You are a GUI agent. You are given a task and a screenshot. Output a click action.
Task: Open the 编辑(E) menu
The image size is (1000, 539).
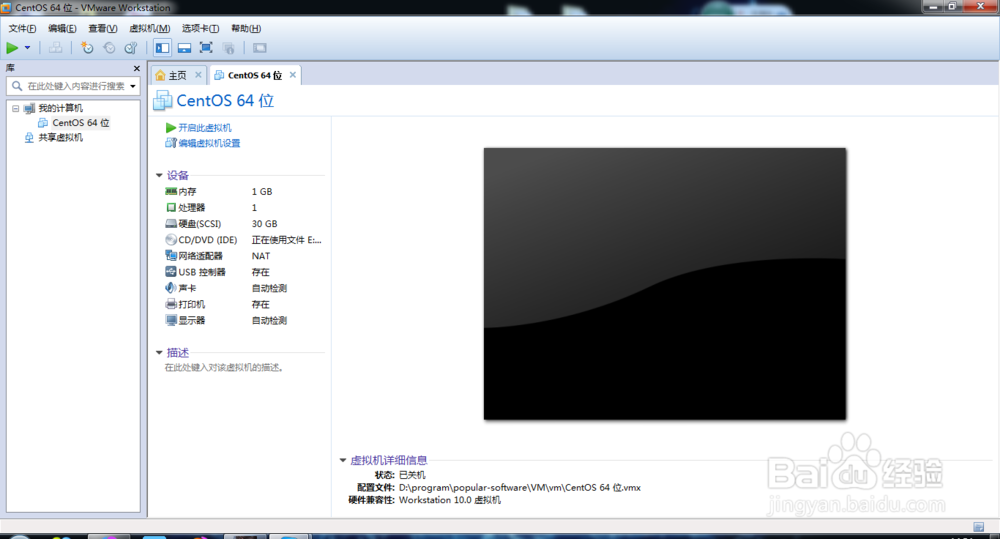[x=62, y=28]
